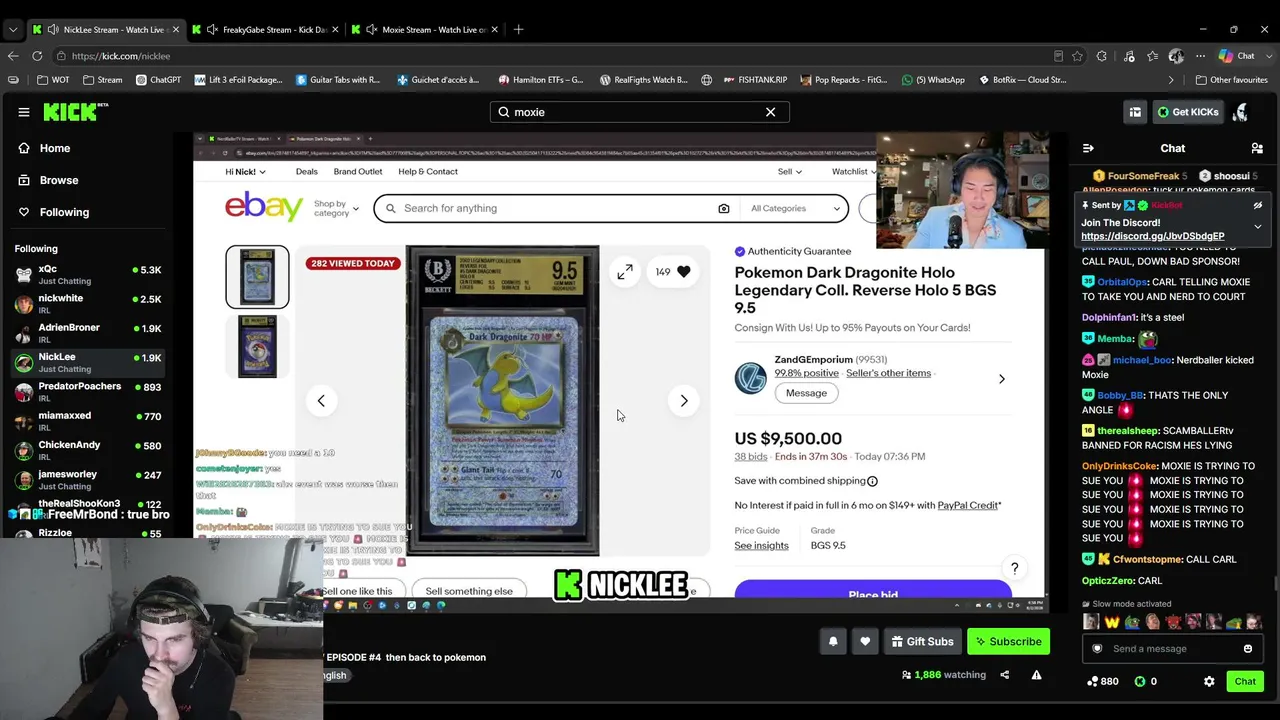Open miamaxxed channel in Following list
The image size is (1280, 720).
click(x=87, y=421)
